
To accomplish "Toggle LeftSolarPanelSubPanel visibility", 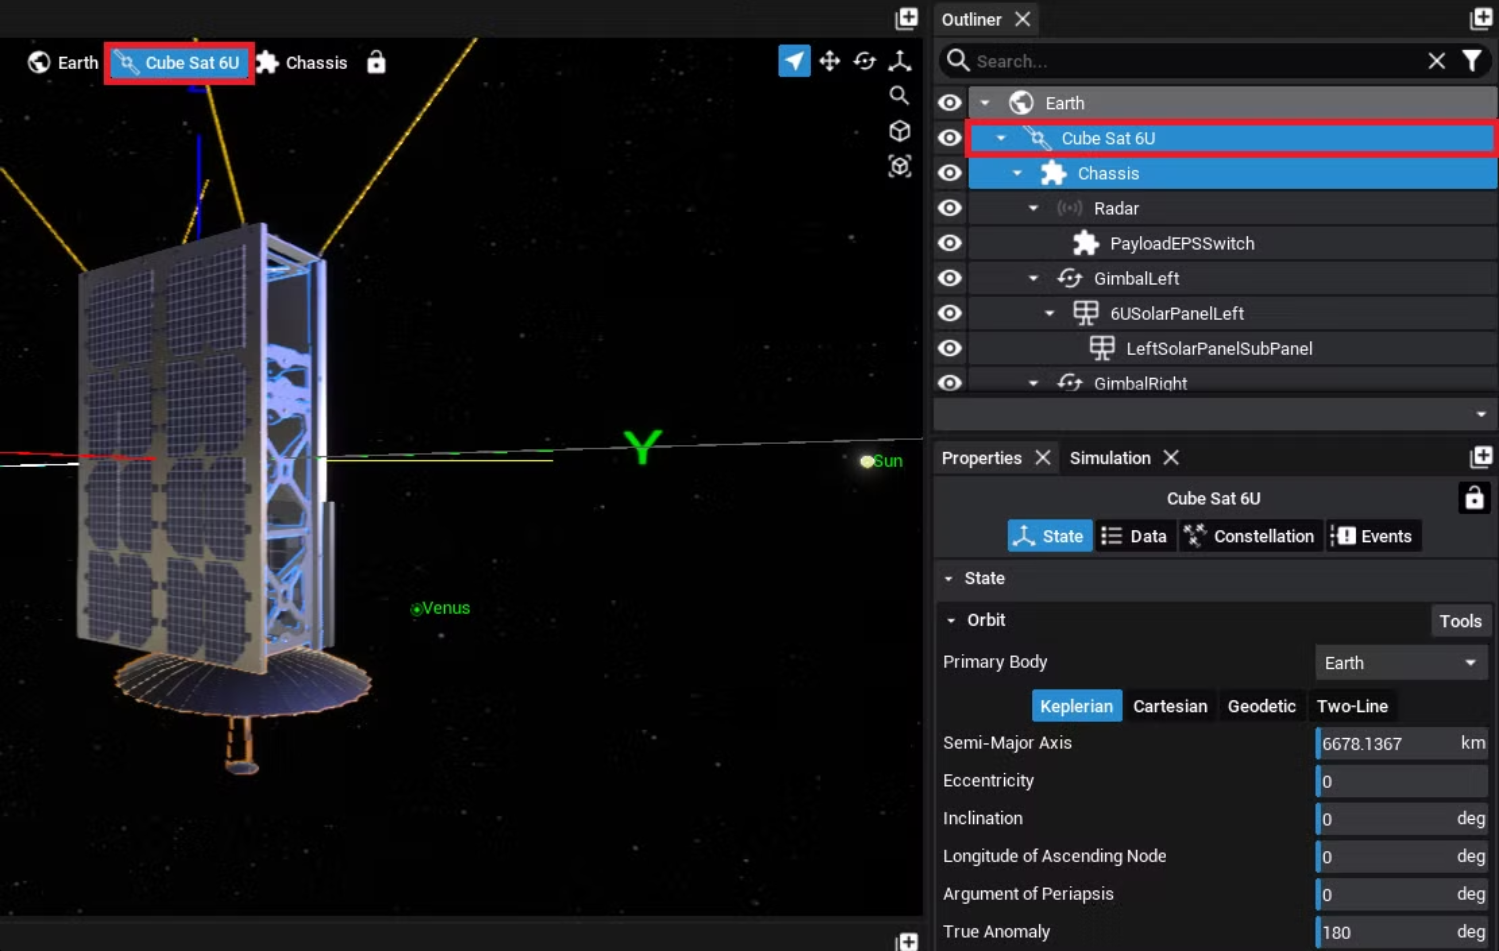I will click(949, 348).
